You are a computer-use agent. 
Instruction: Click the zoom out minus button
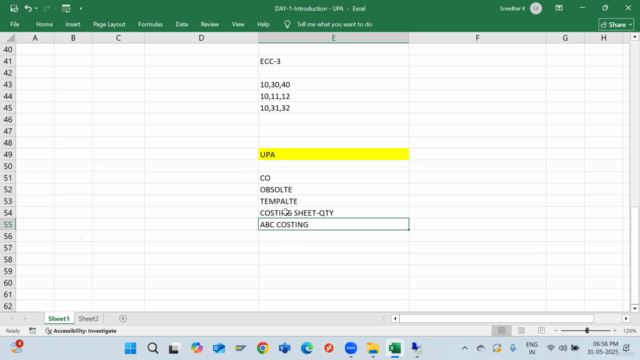pyautogui.click(x=556, y=331)
